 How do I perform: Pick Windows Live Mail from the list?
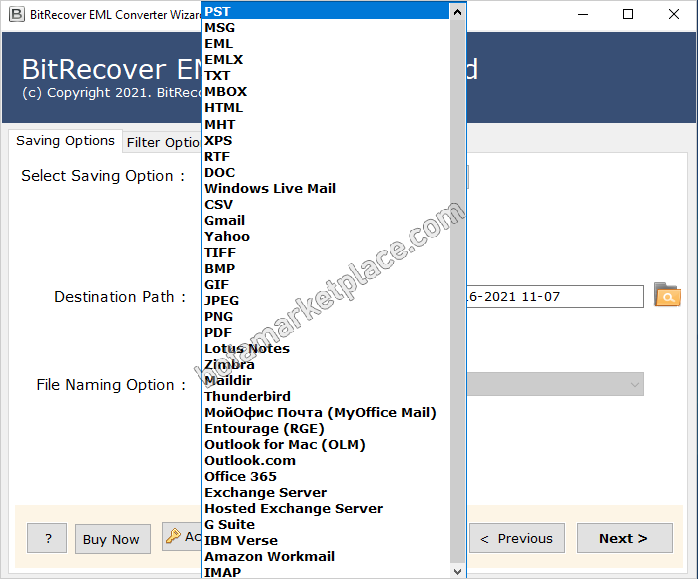click(x=269, y=188)
